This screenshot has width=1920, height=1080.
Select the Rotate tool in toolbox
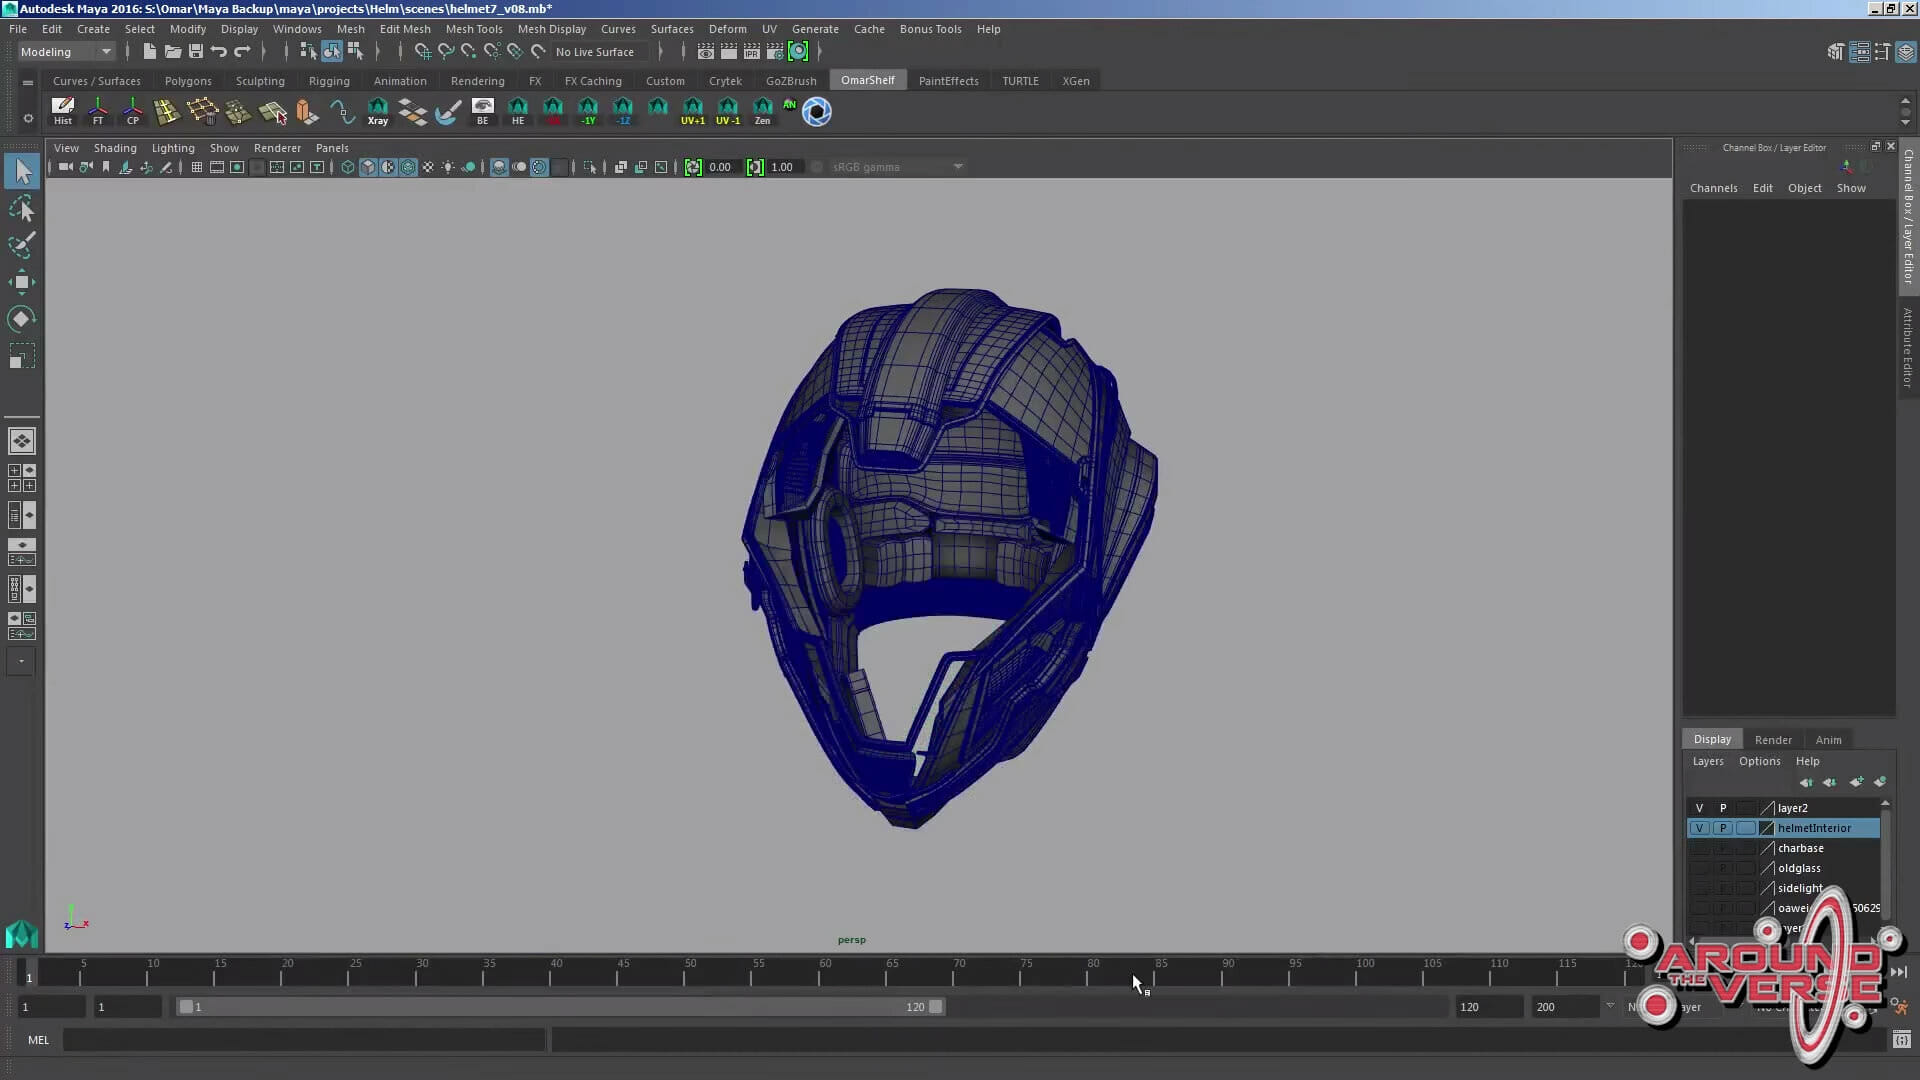pos(21,319)
